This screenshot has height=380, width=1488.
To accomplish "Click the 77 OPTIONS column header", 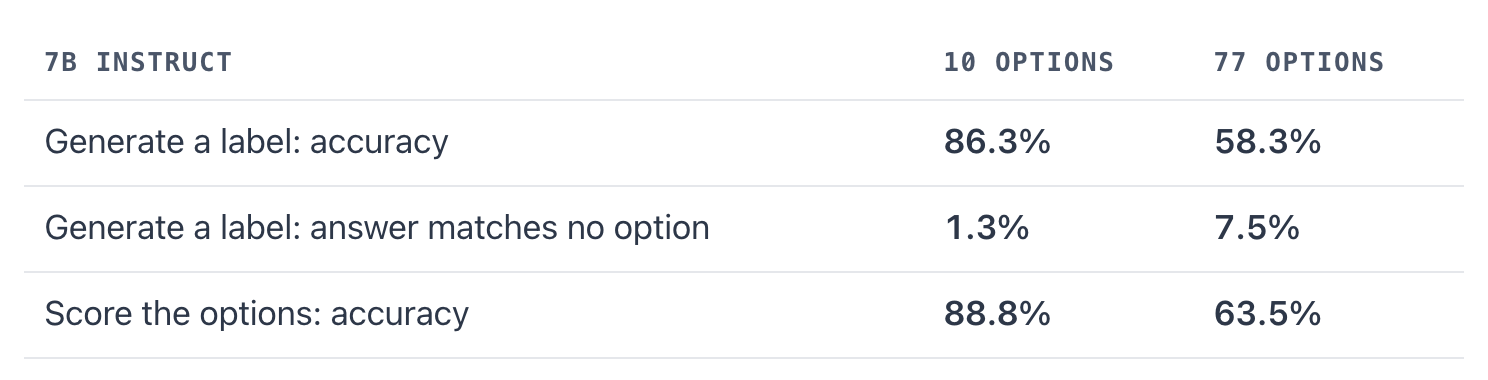I will tap(1299, 62).
